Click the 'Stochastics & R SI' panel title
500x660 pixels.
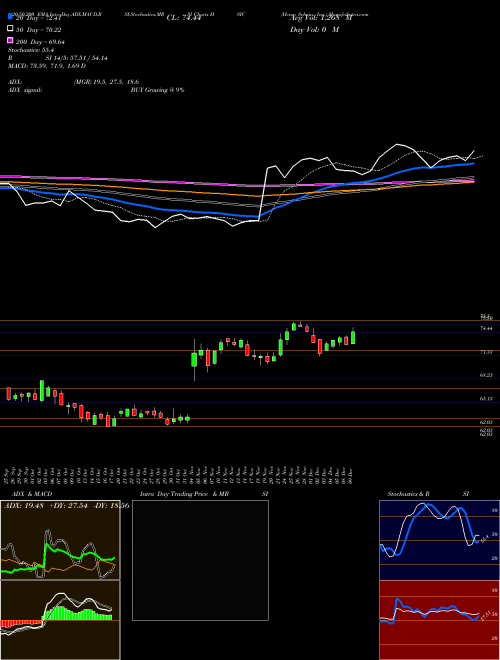pos(428,494)
